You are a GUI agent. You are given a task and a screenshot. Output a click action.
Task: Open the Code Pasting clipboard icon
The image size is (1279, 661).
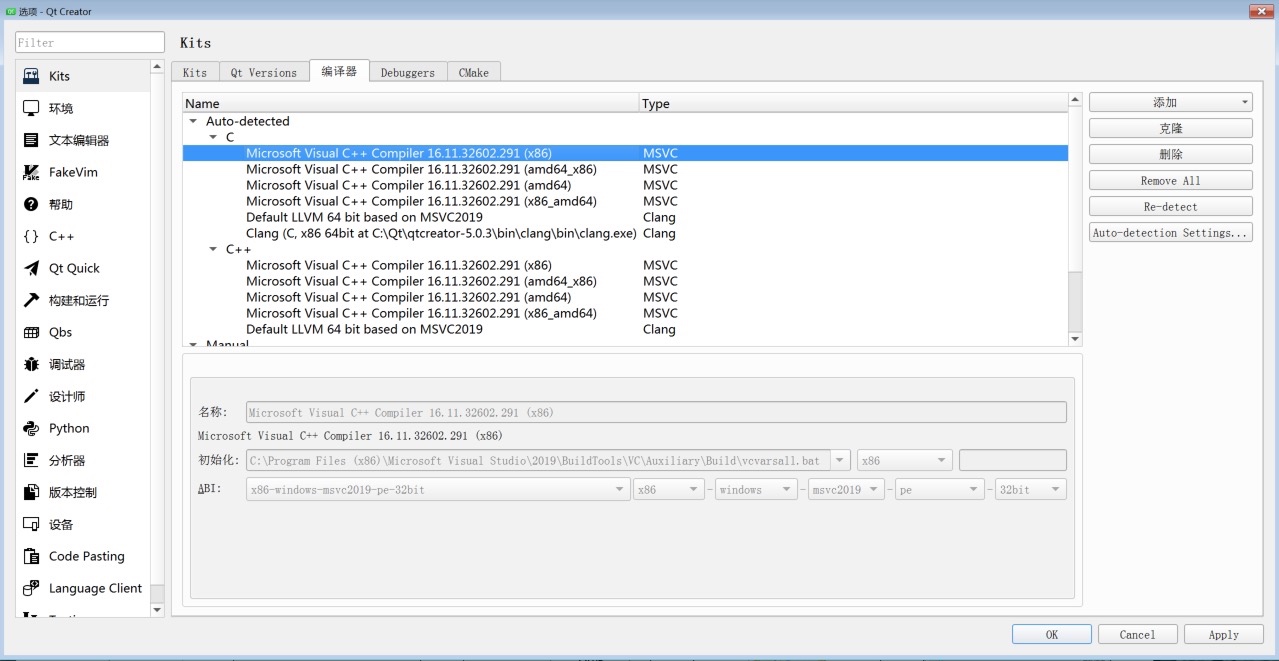[31, 556]
